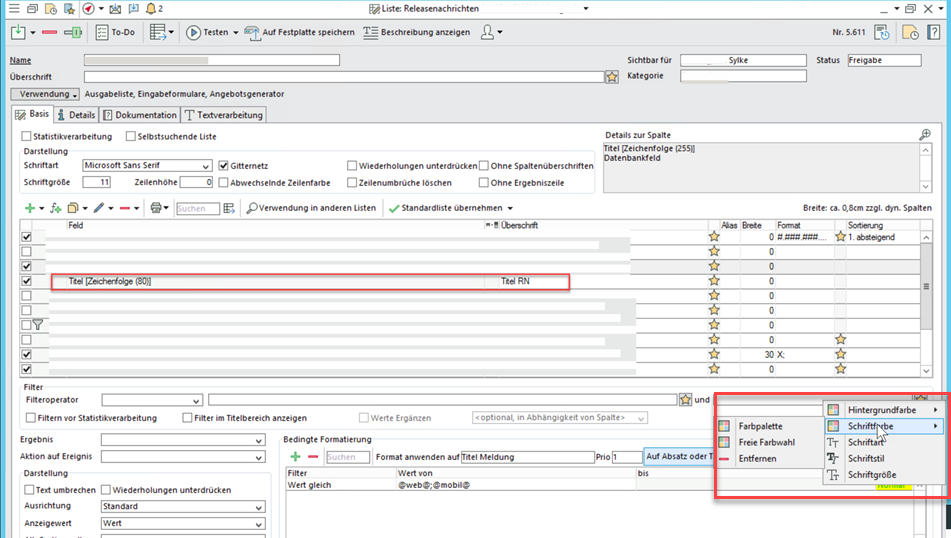Screen dimensions: 951x538
Task: Click the printer icon in the field list toolbar
Action: (x=156, y=208)
